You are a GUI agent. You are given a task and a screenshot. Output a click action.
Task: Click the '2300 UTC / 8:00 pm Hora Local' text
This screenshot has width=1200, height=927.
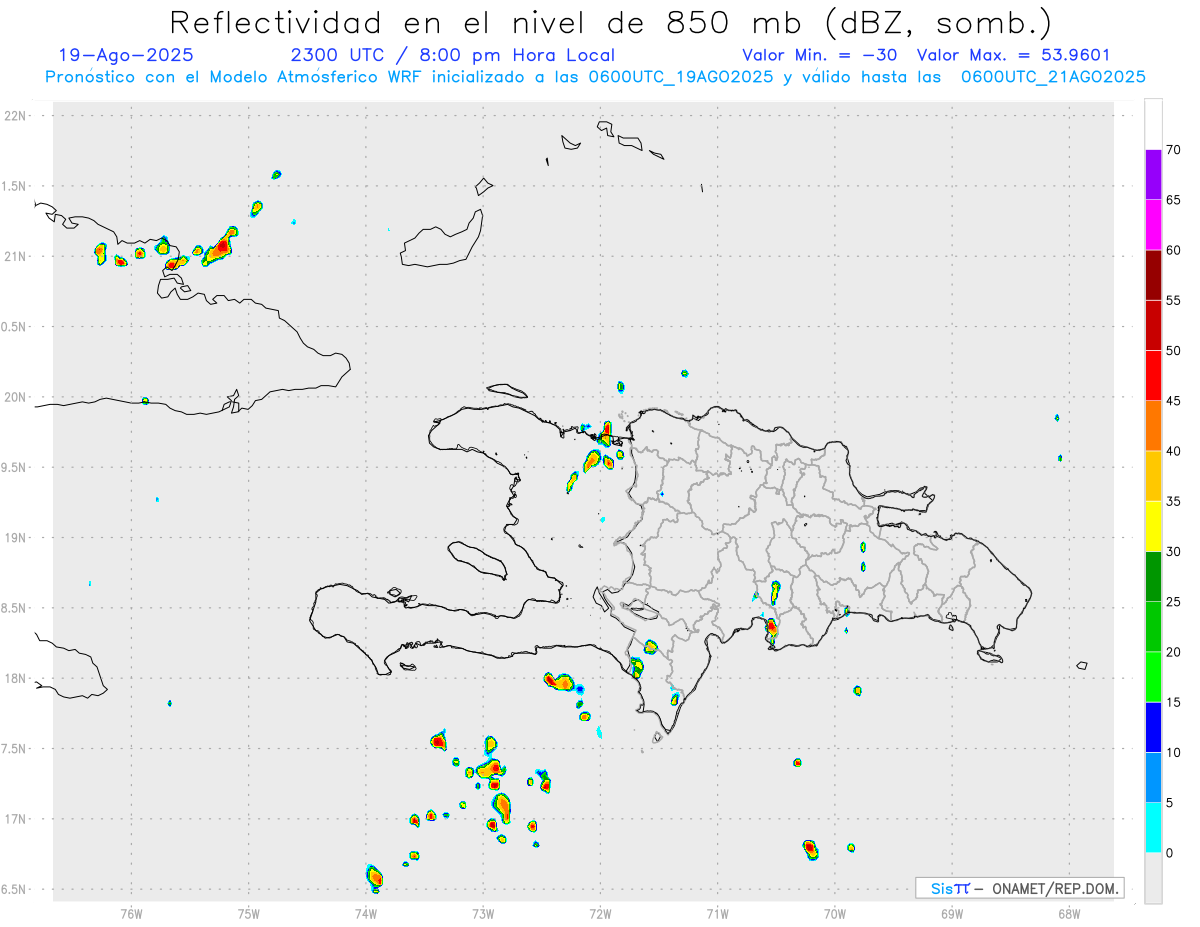(452, 55)
